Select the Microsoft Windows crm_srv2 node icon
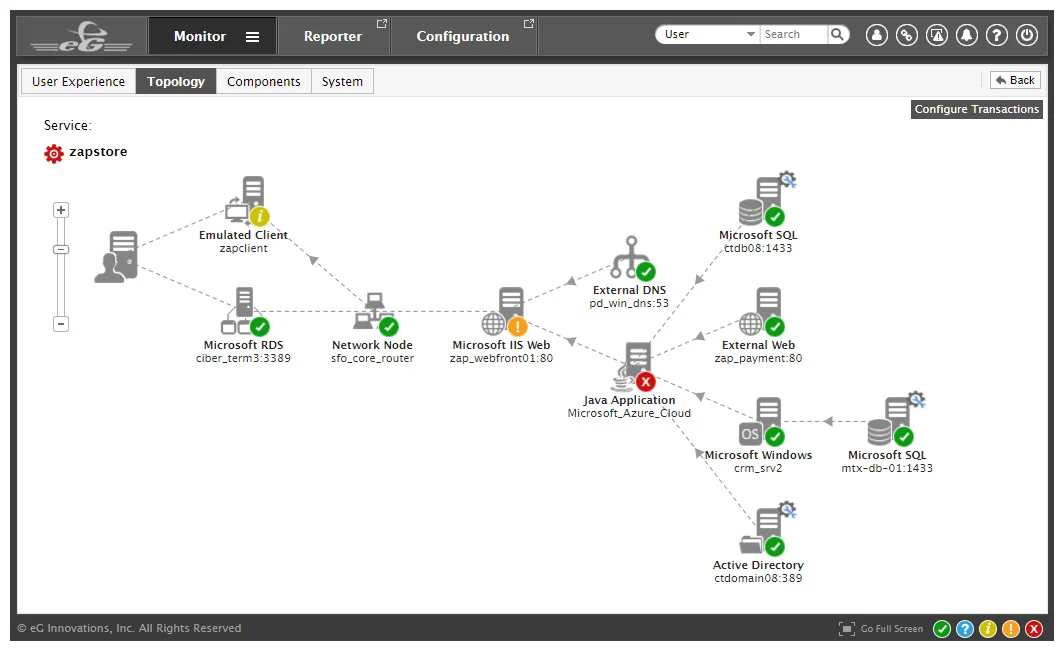 (761, 422)
